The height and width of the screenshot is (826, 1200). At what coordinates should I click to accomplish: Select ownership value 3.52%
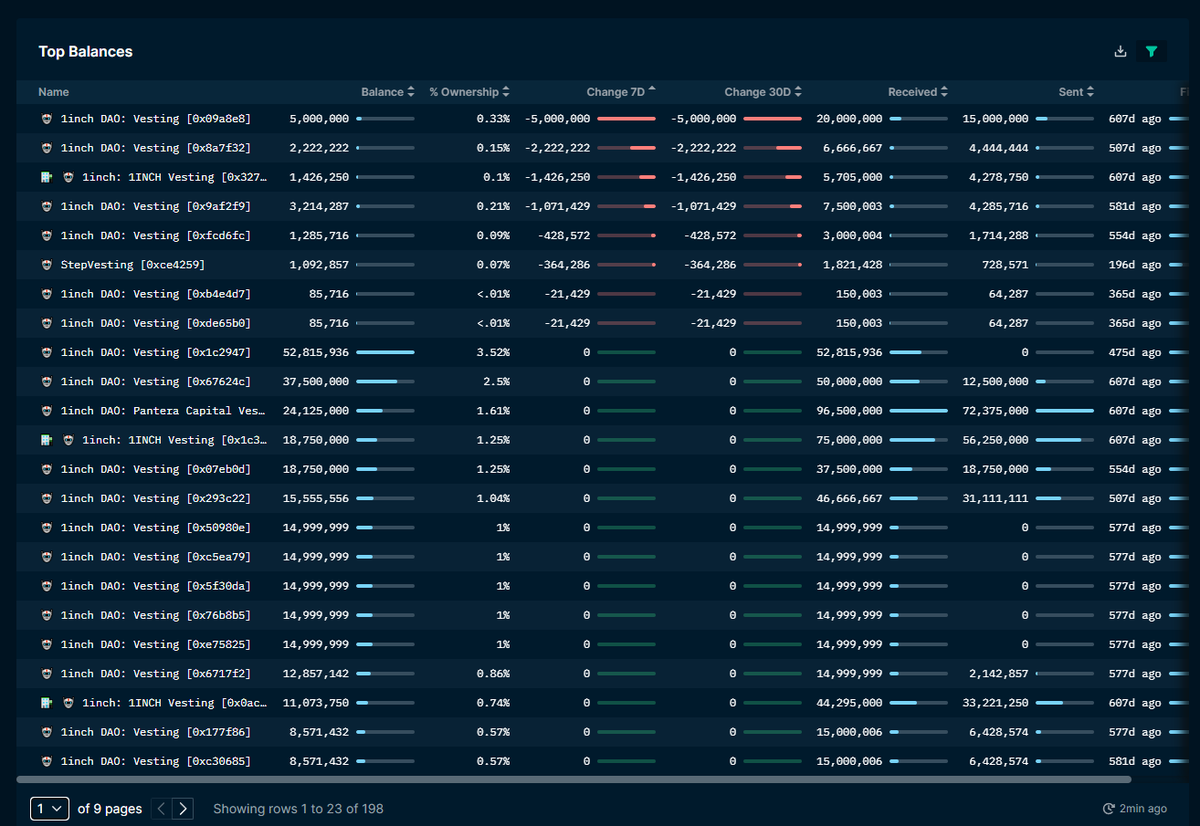coord(492,353)
